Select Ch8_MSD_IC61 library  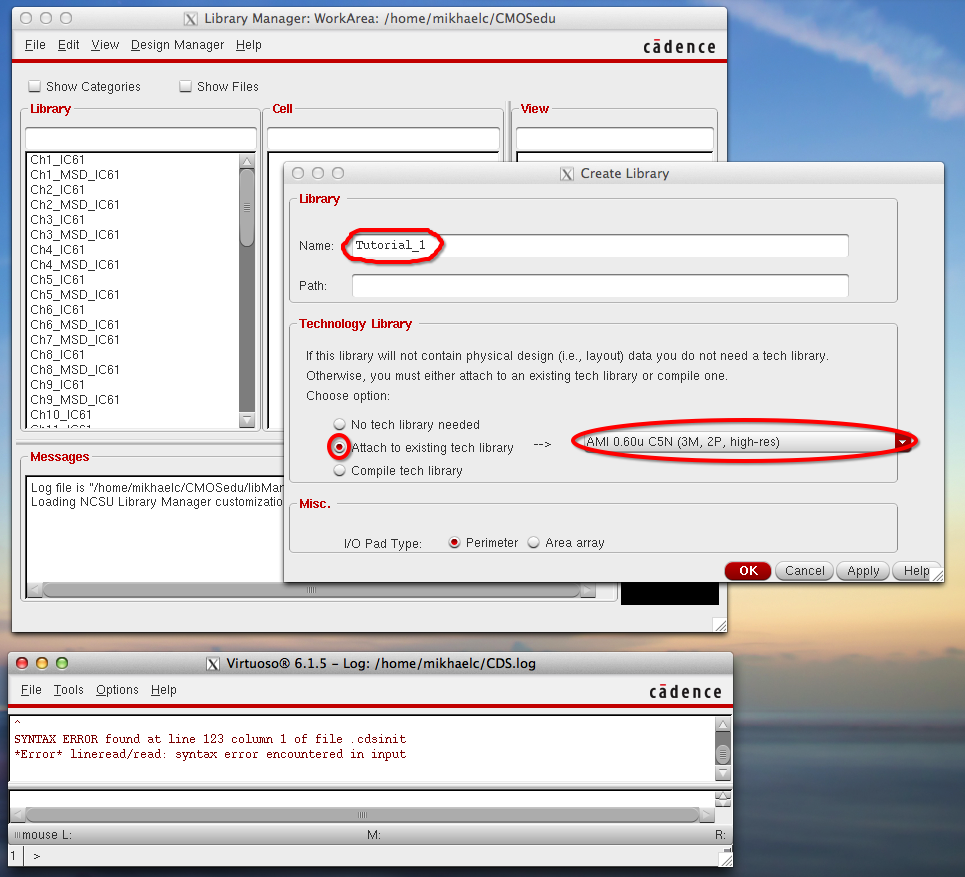pyautogui.click(x=74, y=369)
